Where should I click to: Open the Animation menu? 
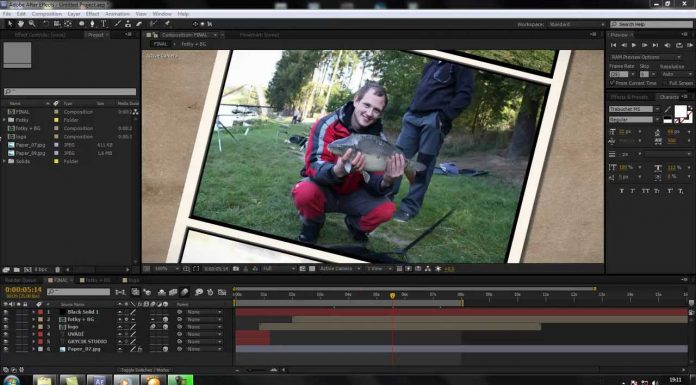pos(117,14)
